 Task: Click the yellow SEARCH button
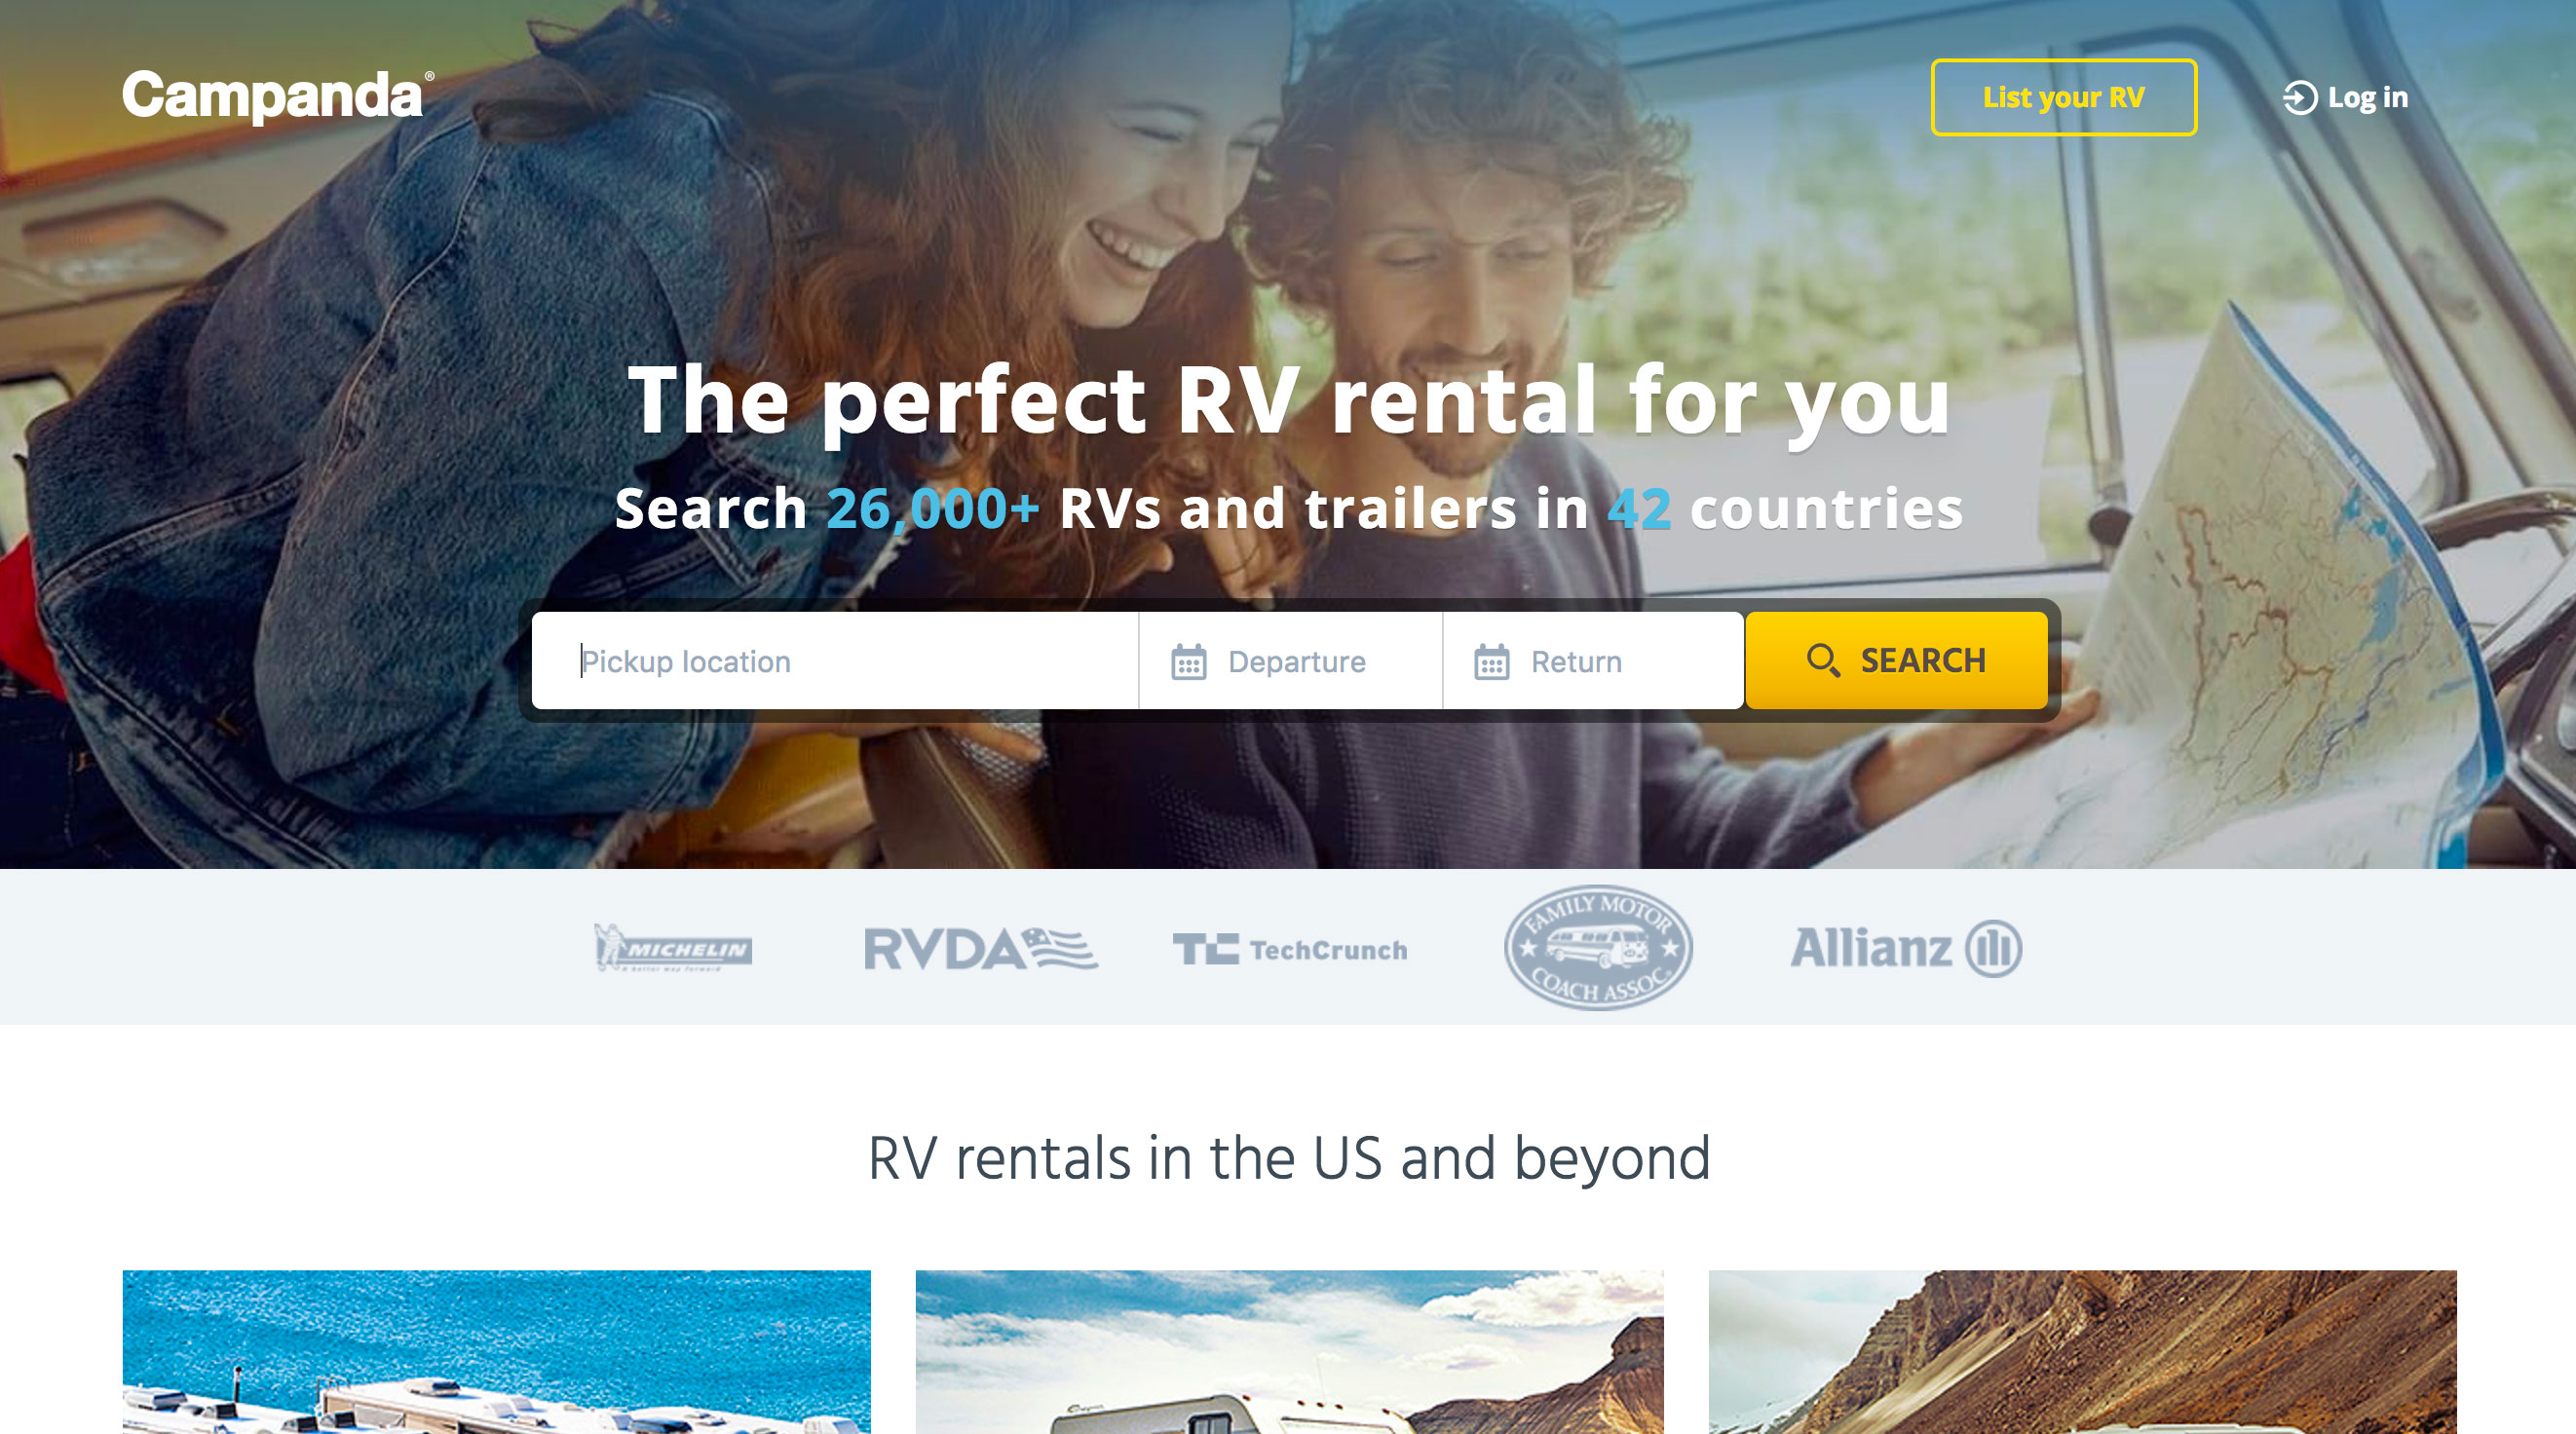click(x=1896, y=661)
